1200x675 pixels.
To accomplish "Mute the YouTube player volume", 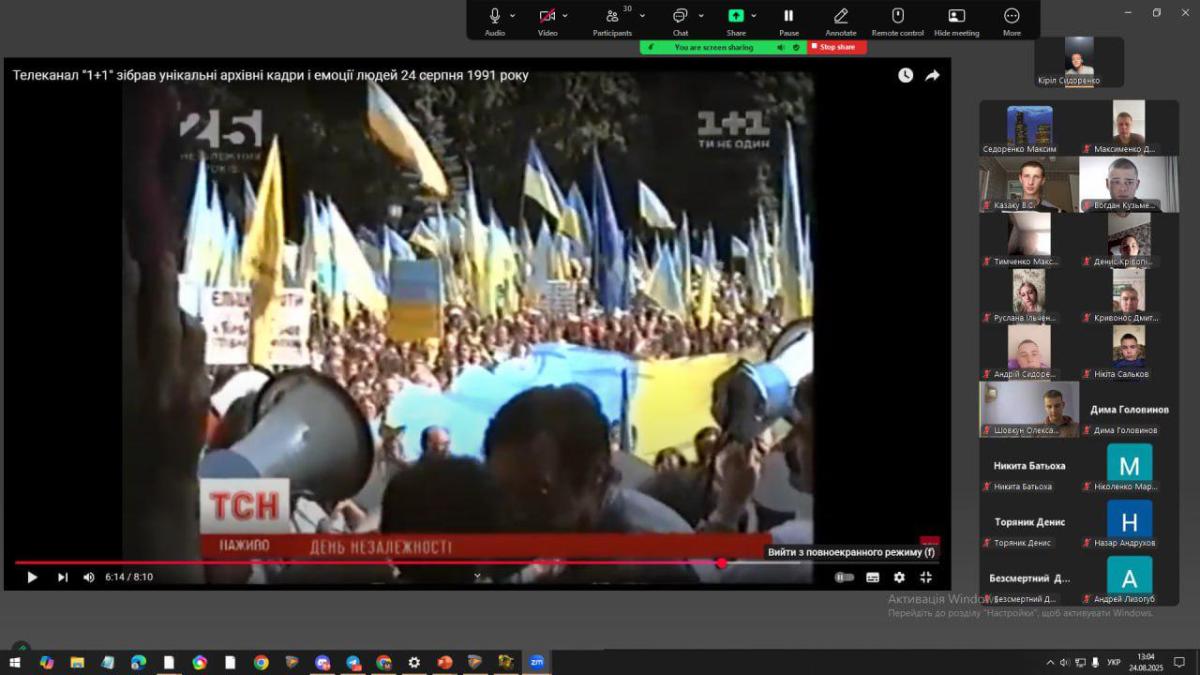I will click(x=89, y=577).
